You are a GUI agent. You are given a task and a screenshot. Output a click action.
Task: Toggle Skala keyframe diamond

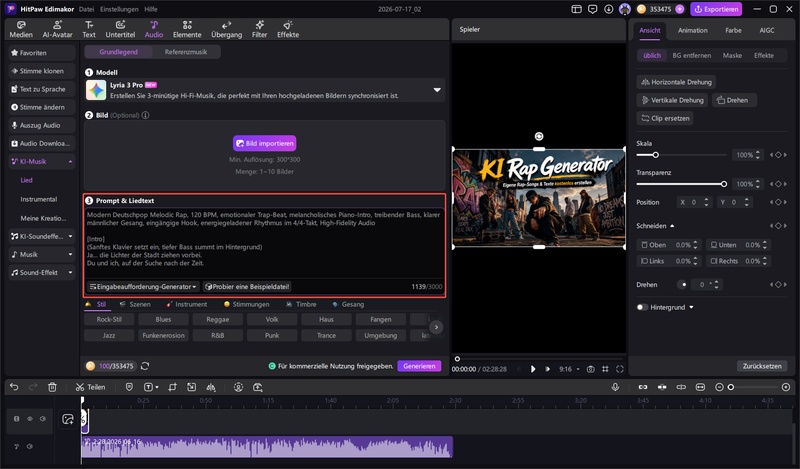click(x=778, y=155)
